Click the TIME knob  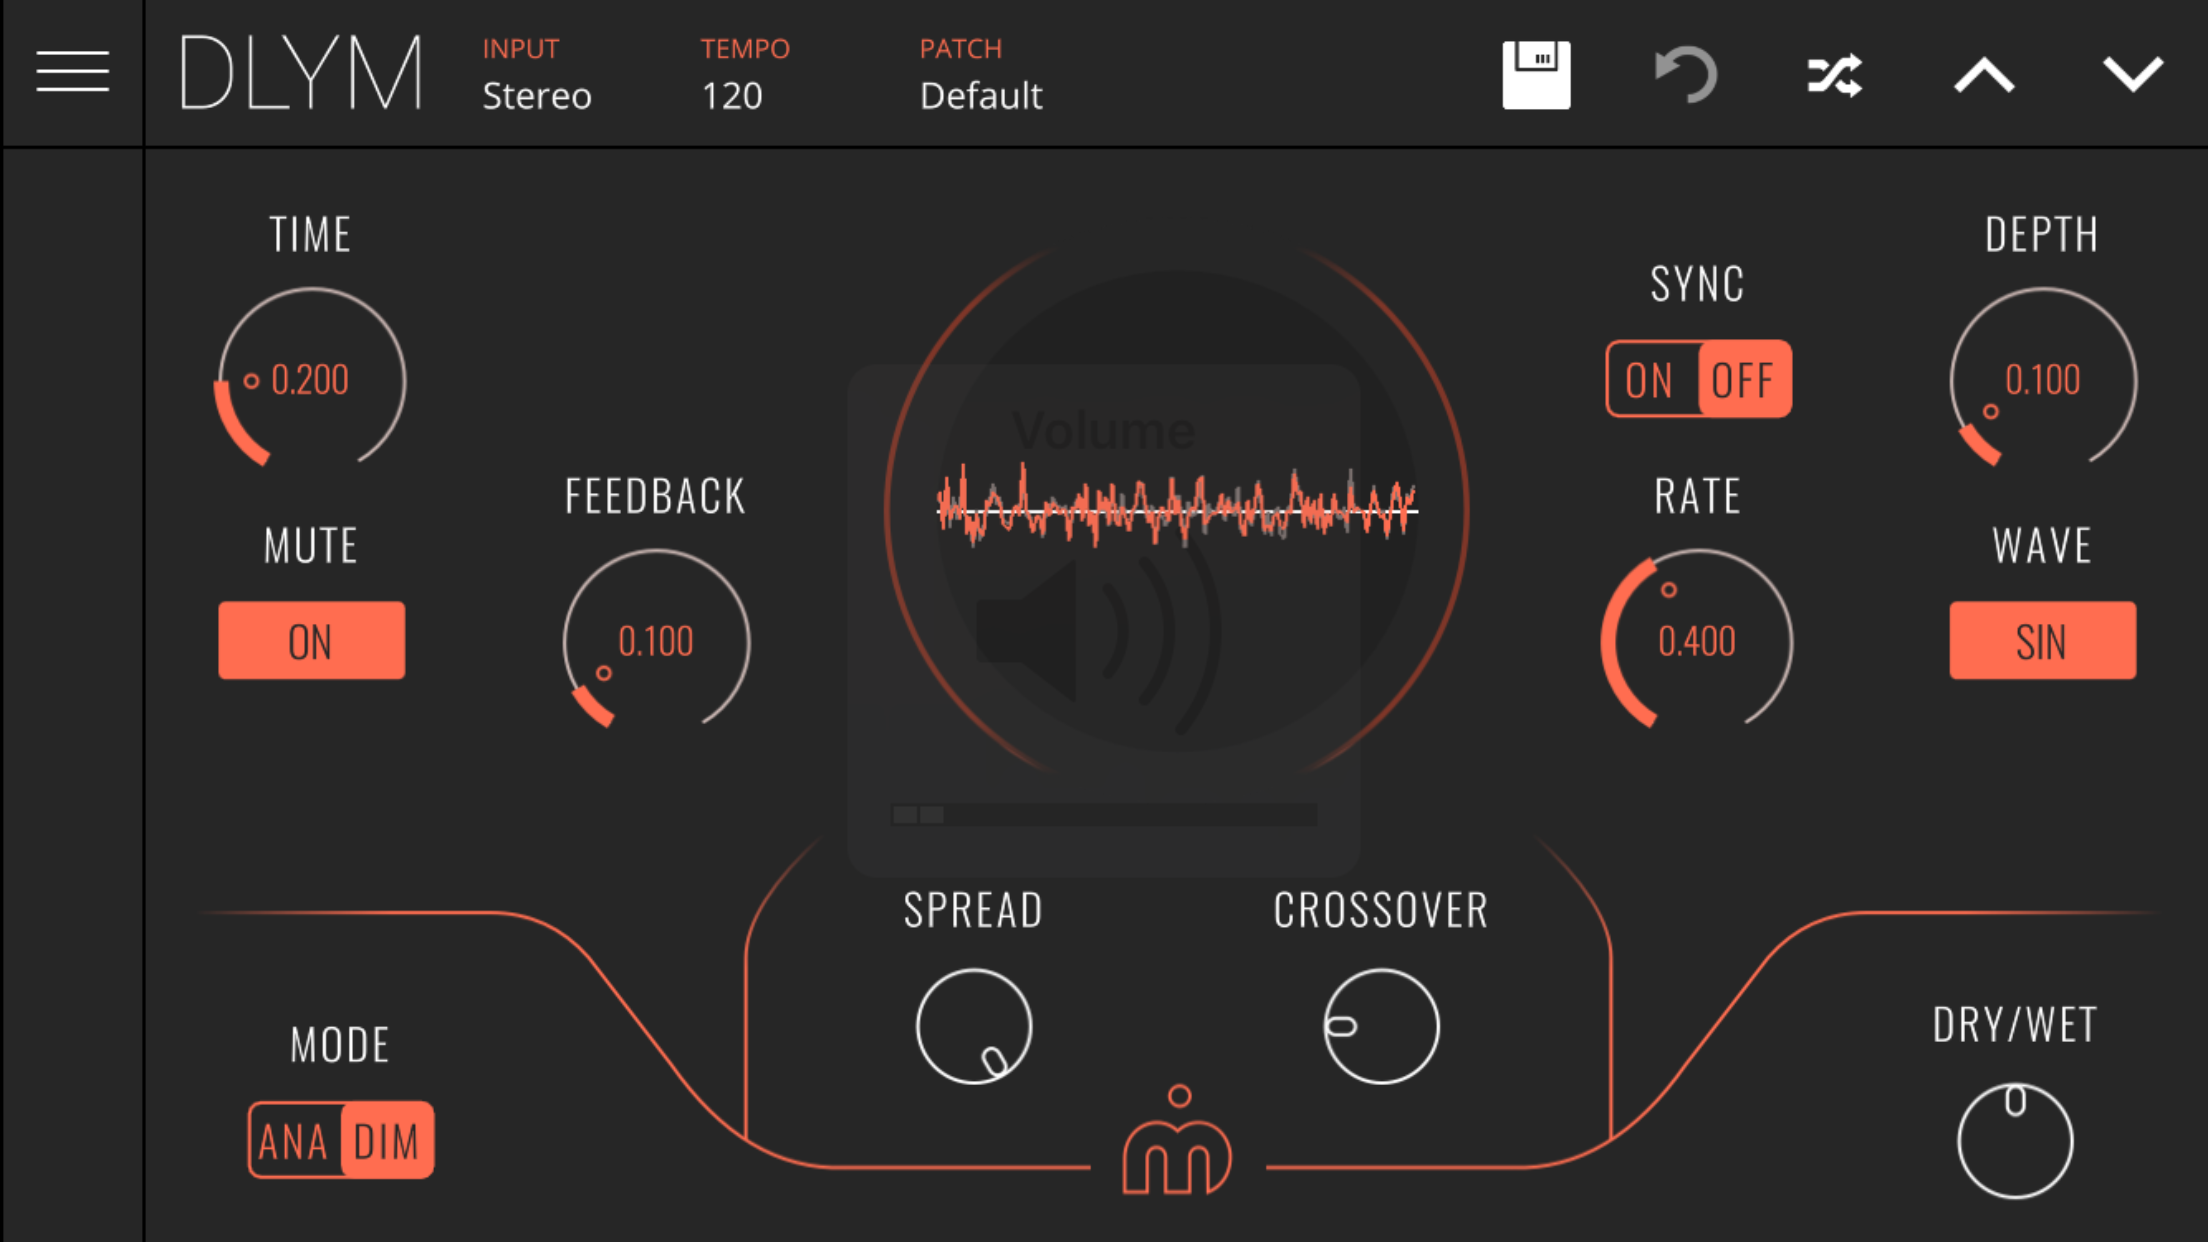pos(311,380)
